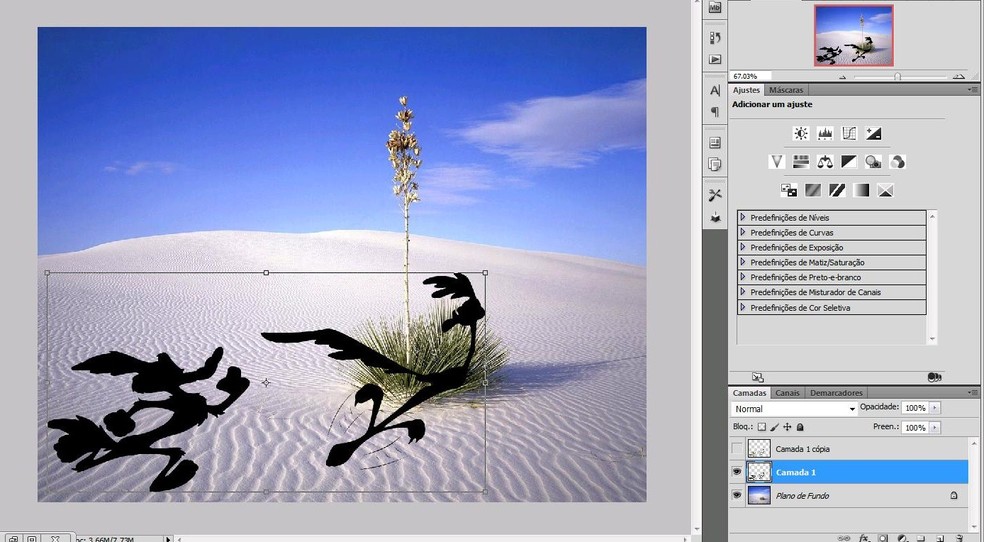This screenshot has height=542, width=984.
Task: Click the Navigator zoom in button
Action: coord(958,77)
